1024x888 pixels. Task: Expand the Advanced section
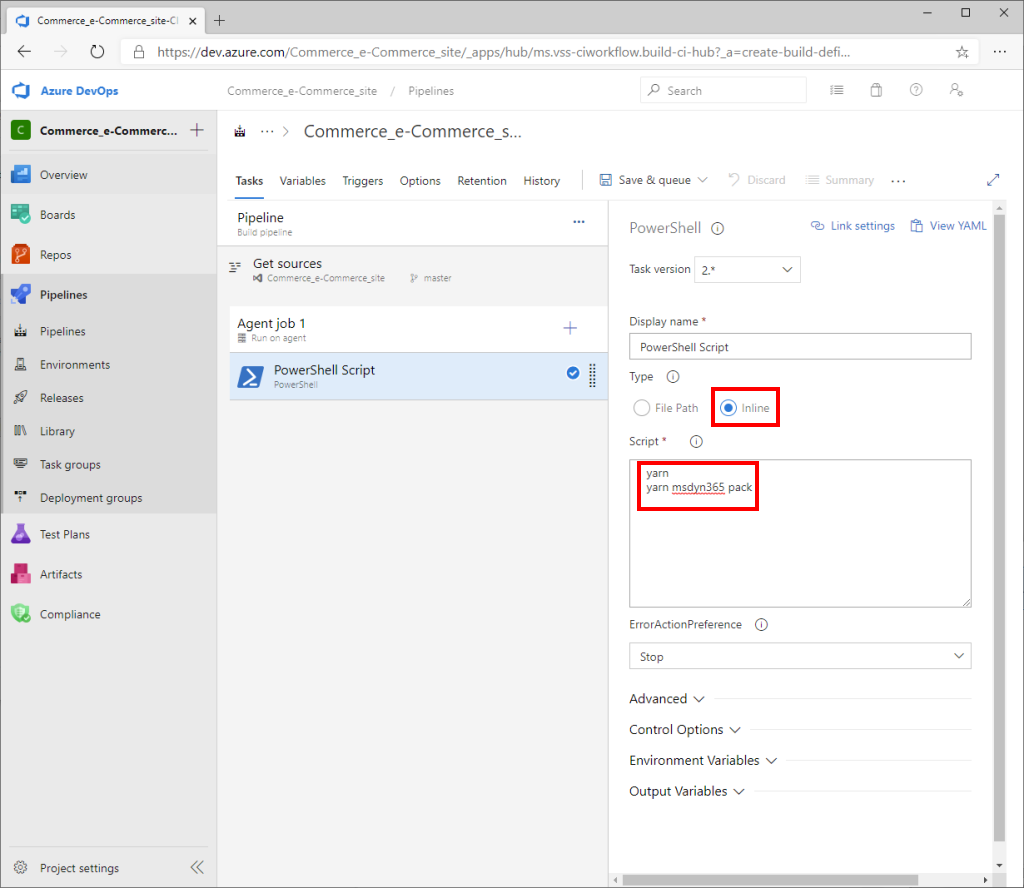click(666, 698)
